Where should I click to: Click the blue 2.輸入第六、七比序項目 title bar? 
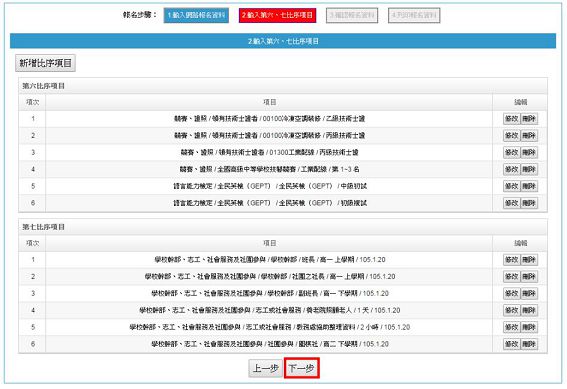click(283, 41)
